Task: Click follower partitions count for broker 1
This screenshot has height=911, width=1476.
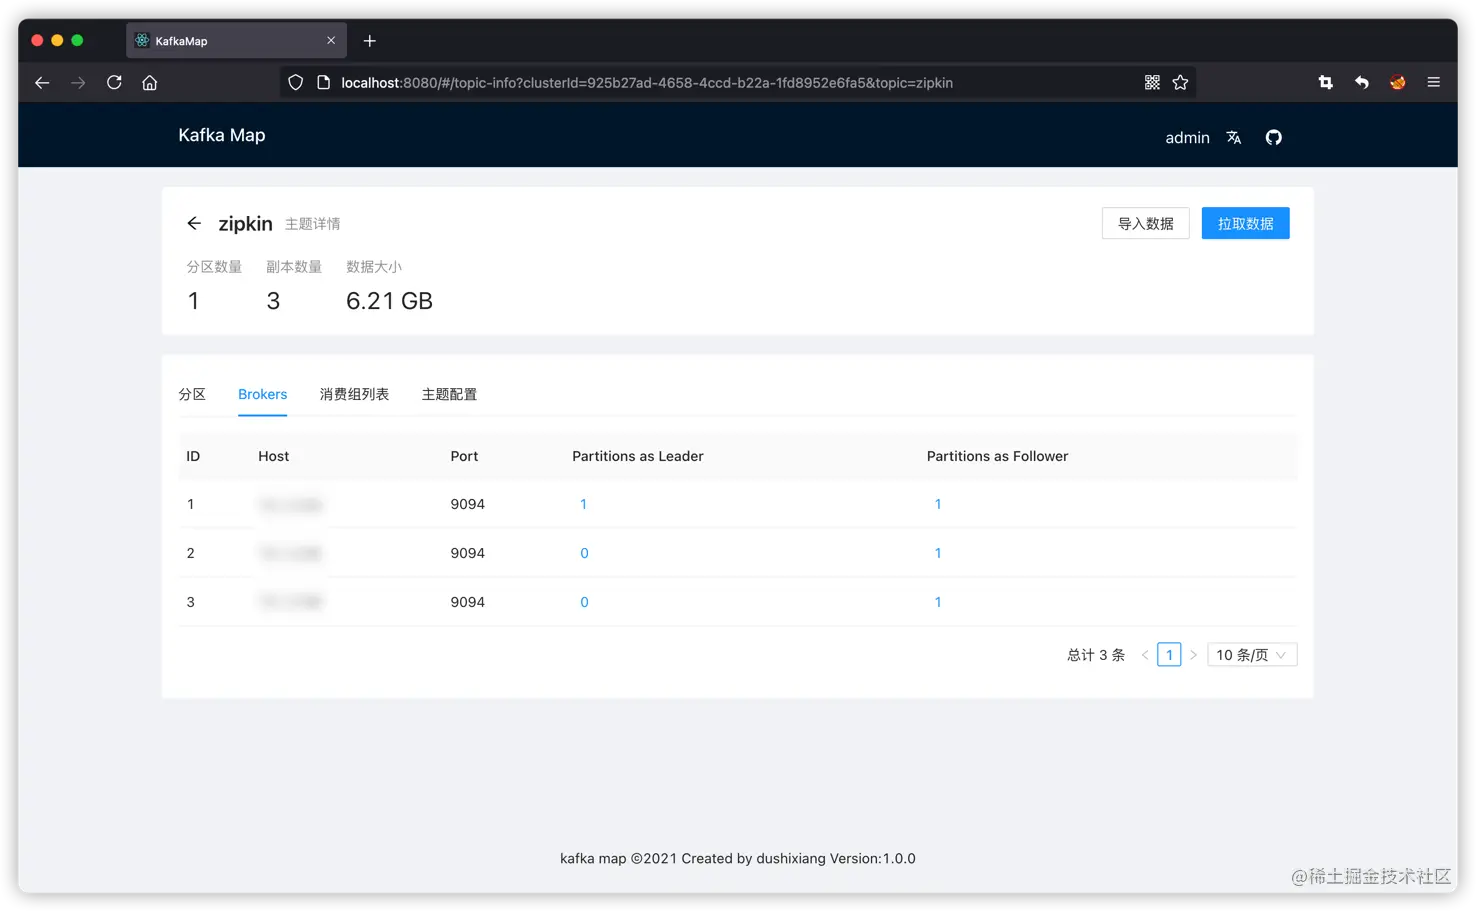Action: (x=938, y=504)
